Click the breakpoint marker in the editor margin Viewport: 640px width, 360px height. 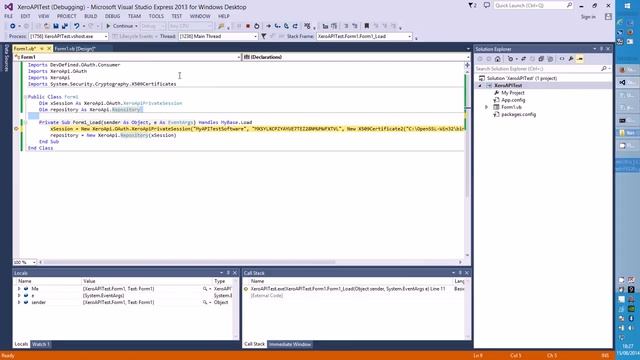(16, 129)
